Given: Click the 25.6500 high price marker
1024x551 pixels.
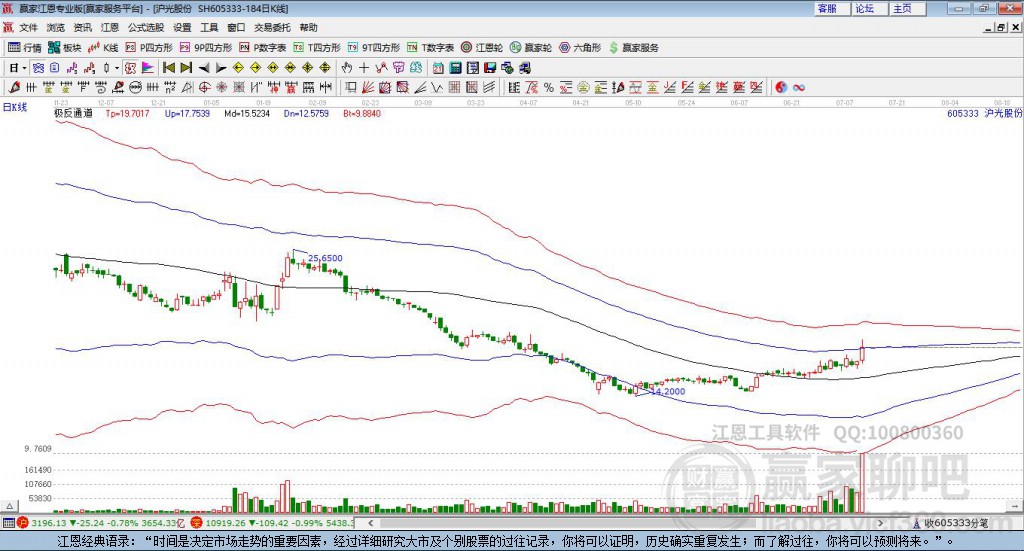Looking at the screenshot, I should click(325, 258).
